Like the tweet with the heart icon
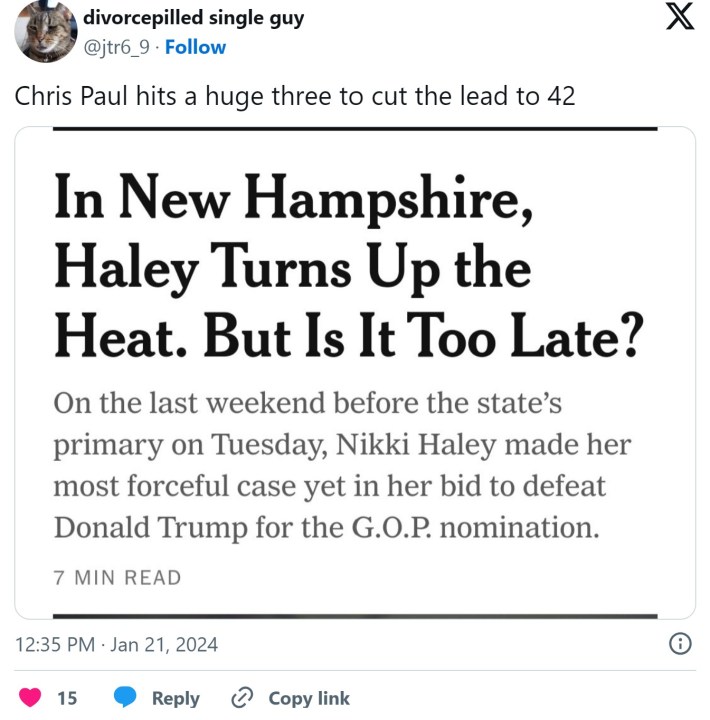The height and width of the screenshot is (720, 710). pyautogui.click(x=31, y=698)
